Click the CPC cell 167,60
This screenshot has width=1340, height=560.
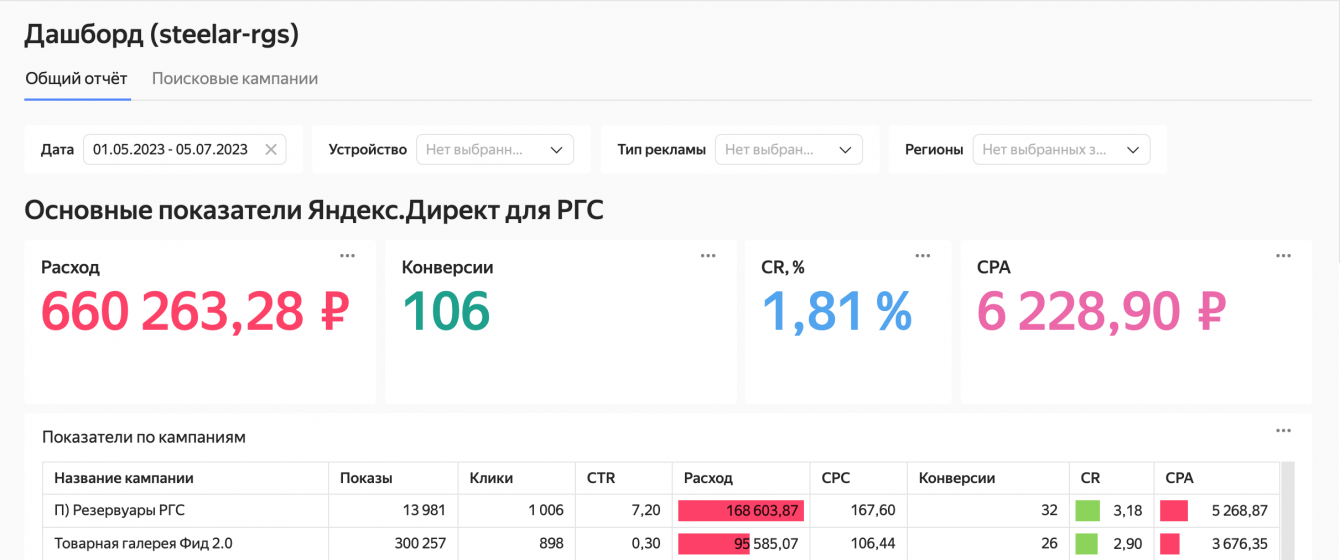coord(874,510)
